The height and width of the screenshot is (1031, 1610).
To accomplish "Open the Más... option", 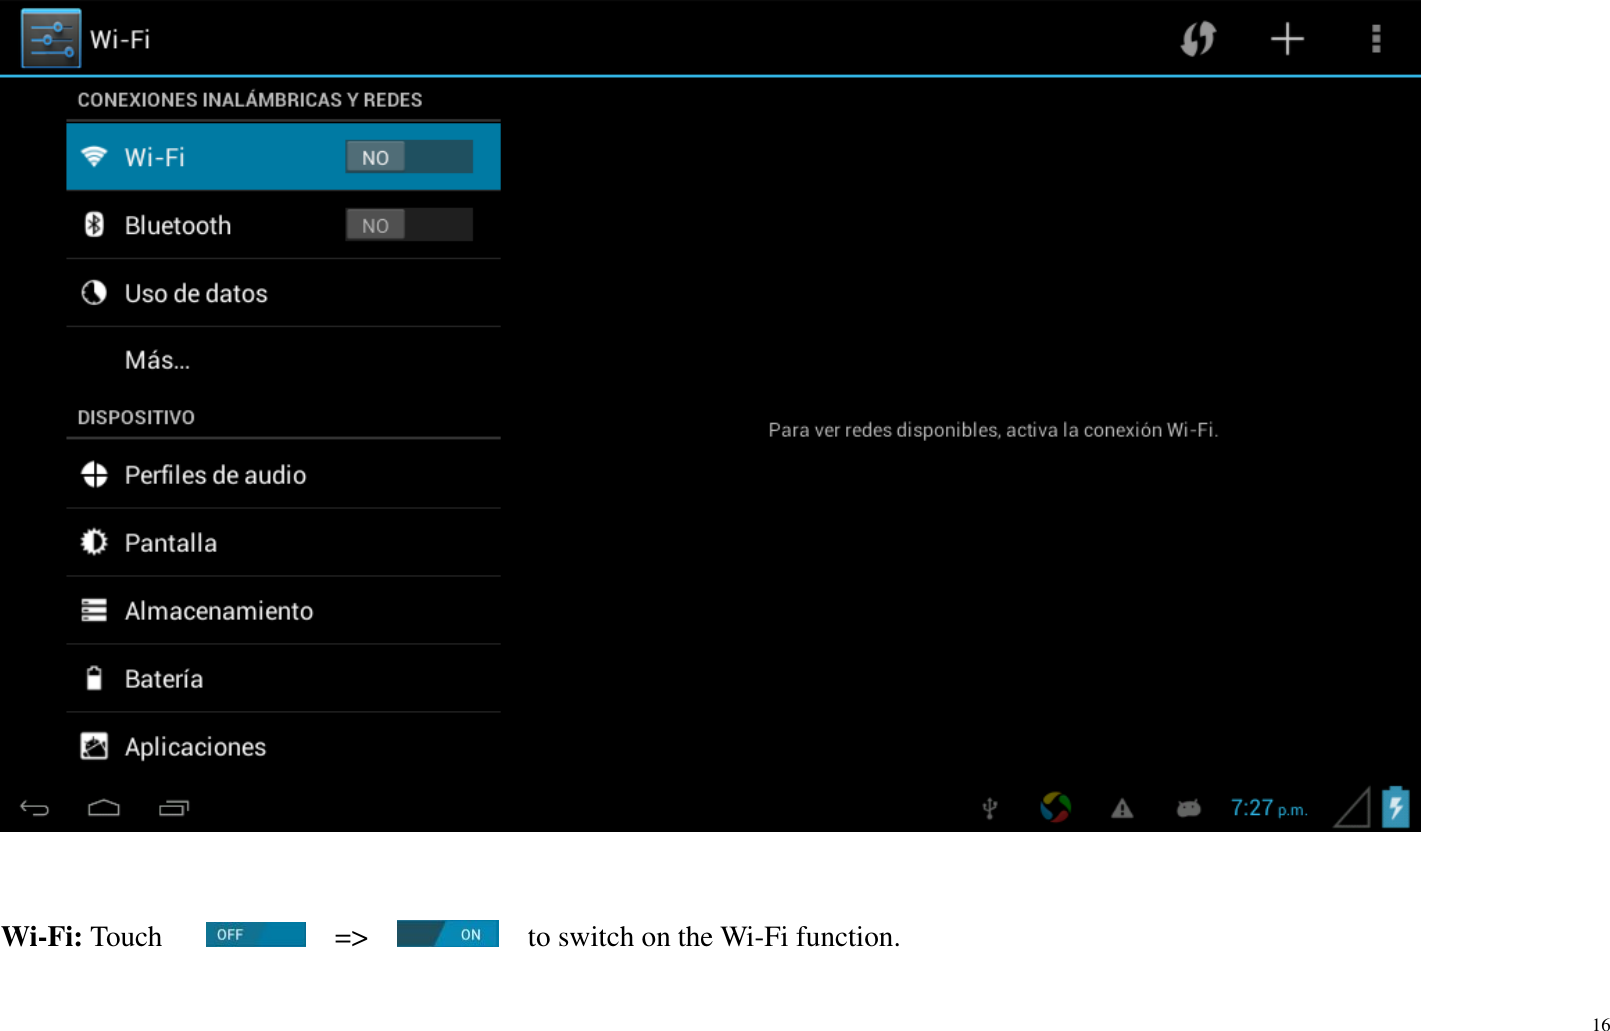I will [283, 360].
